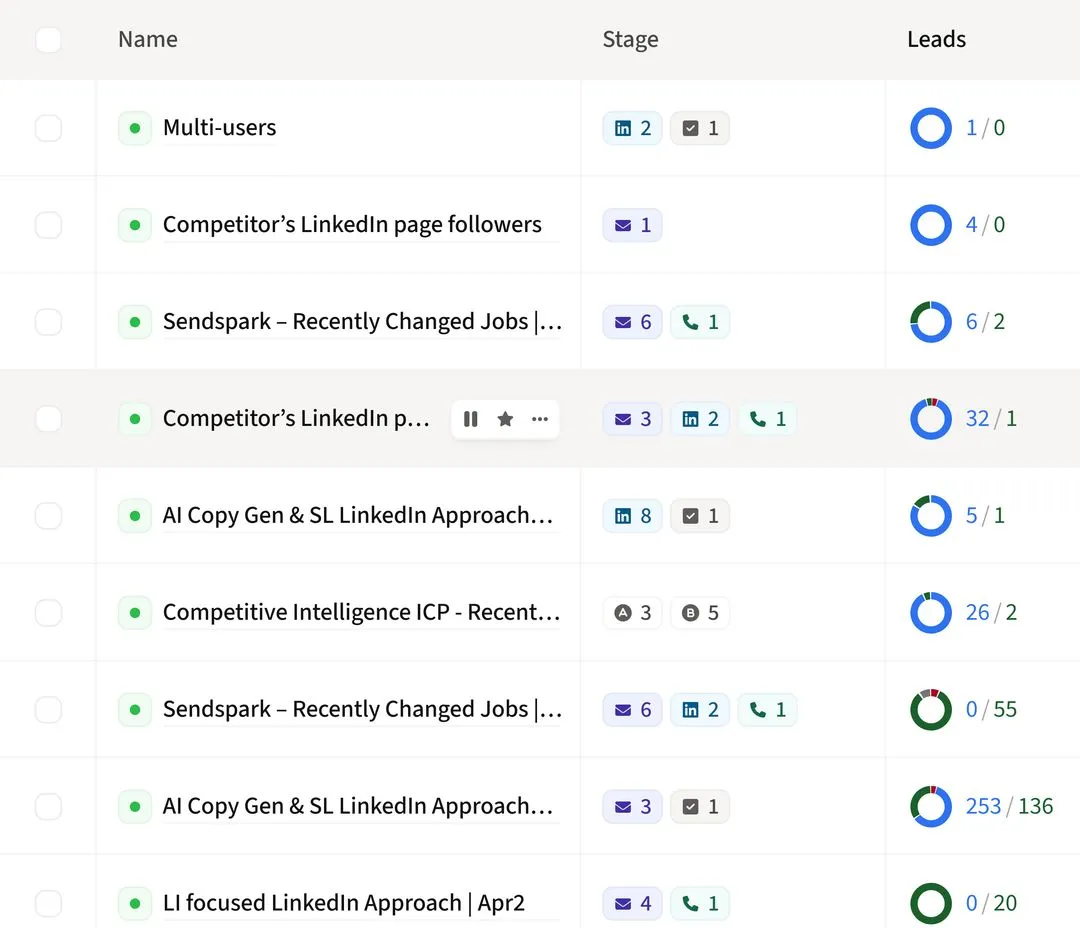Image resolution: width=1080 pixels, height=928 pixels.
Task: Click email 6 chip in the 6 / 2 Sendspark row
Action: (x=632, y=322)
